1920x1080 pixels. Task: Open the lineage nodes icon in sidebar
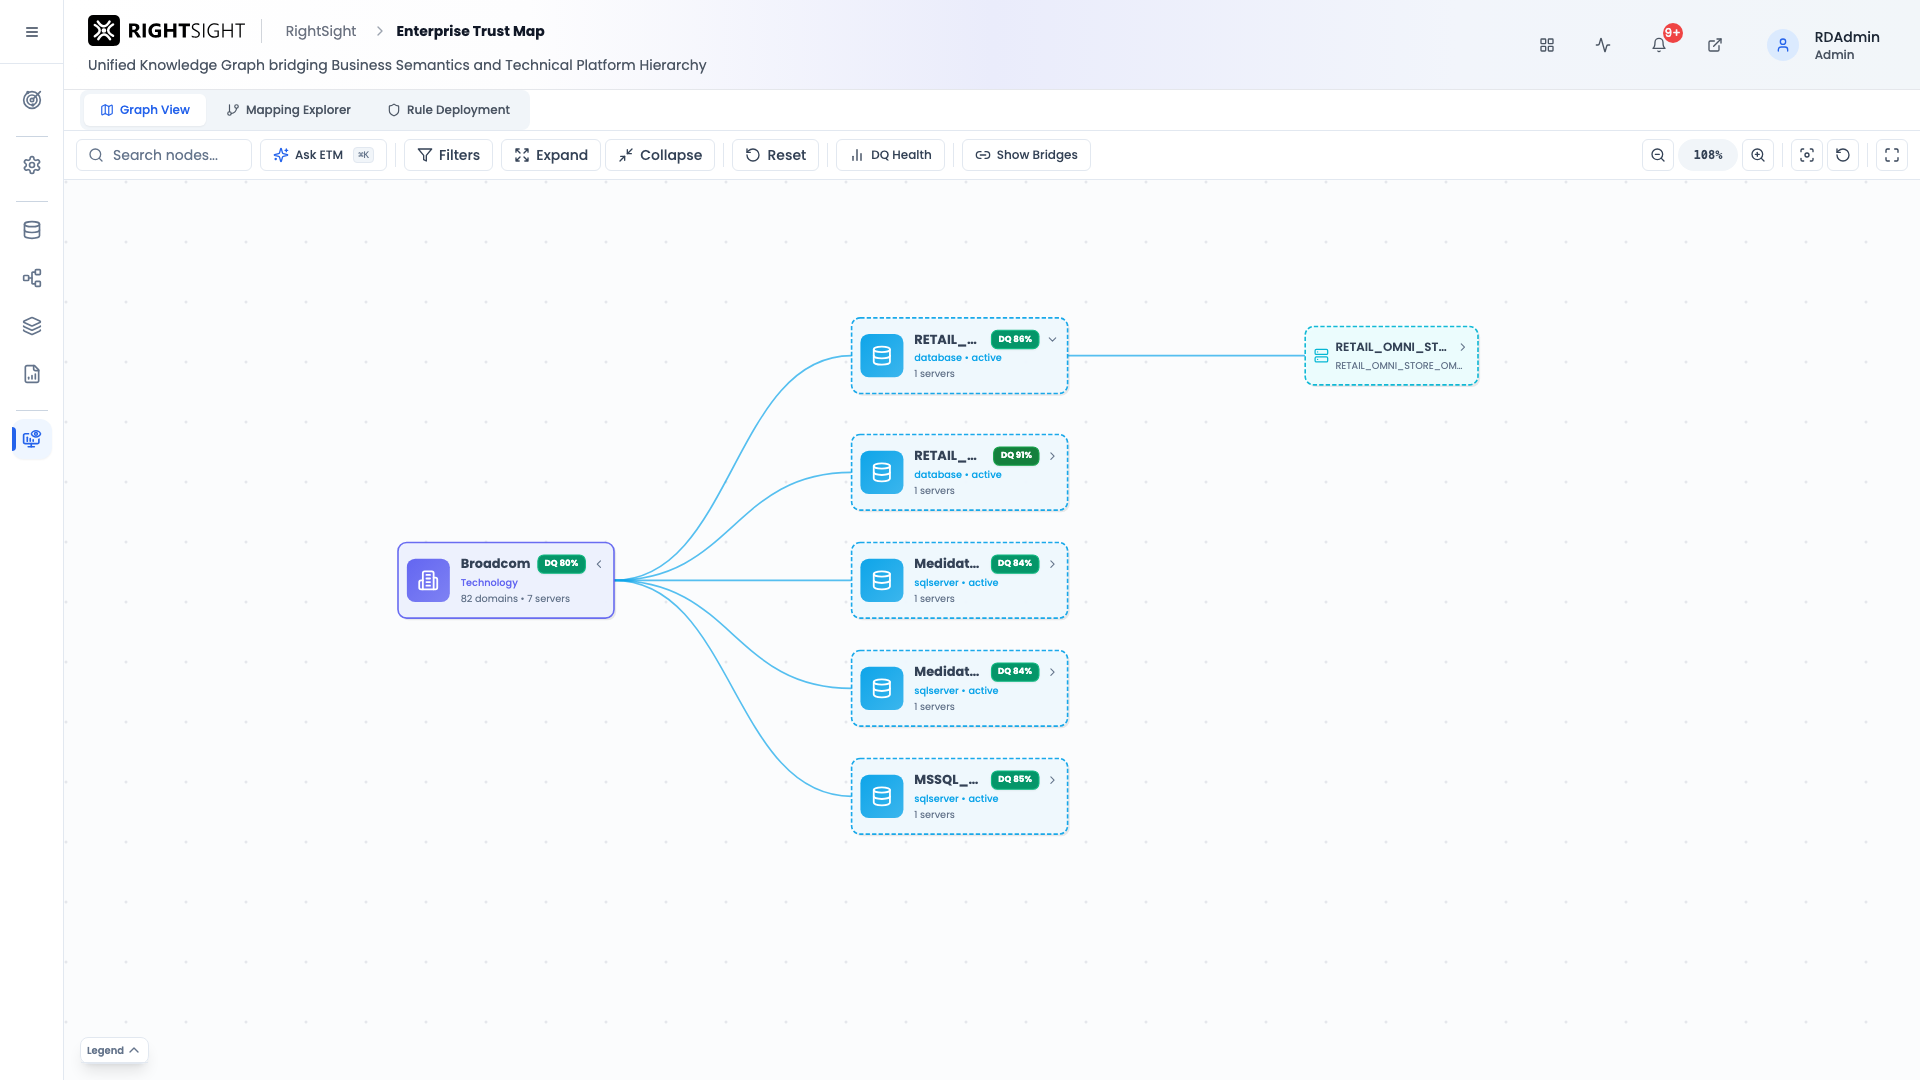[32, 278]
